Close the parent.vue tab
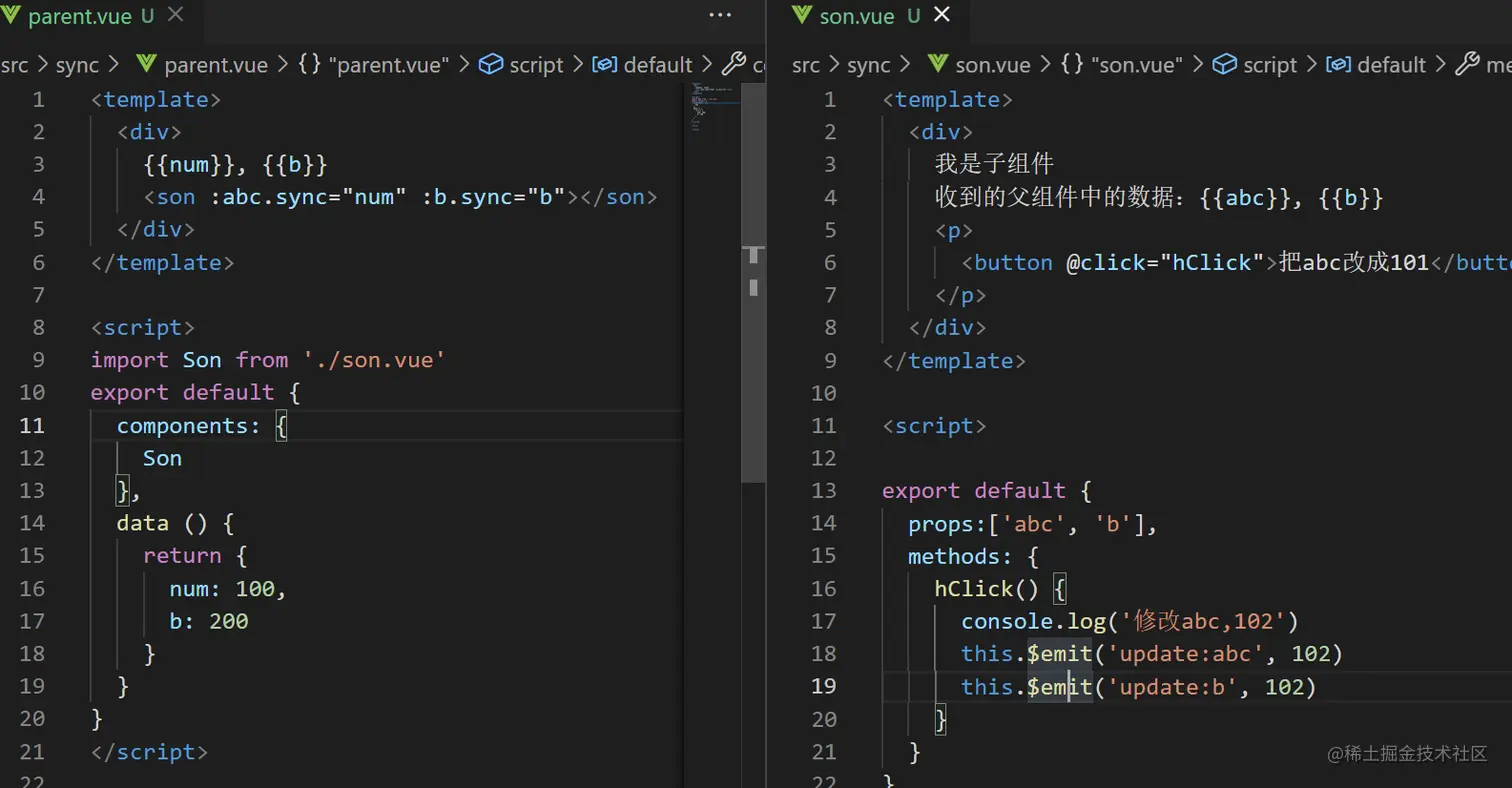 coord(176,16)
